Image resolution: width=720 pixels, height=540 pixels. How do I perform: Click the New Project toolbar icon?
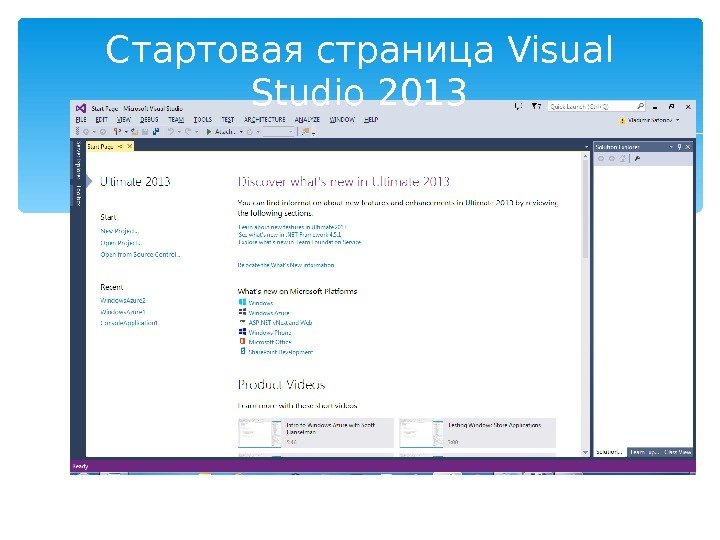118,132
